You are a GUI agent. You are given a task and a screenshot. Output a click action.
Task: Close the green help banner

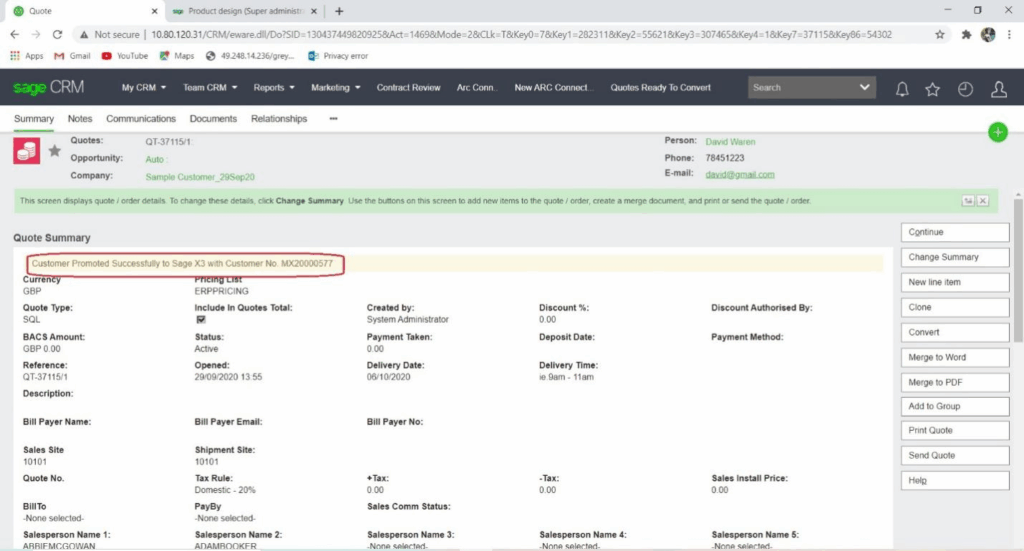(x=982, y=201)
